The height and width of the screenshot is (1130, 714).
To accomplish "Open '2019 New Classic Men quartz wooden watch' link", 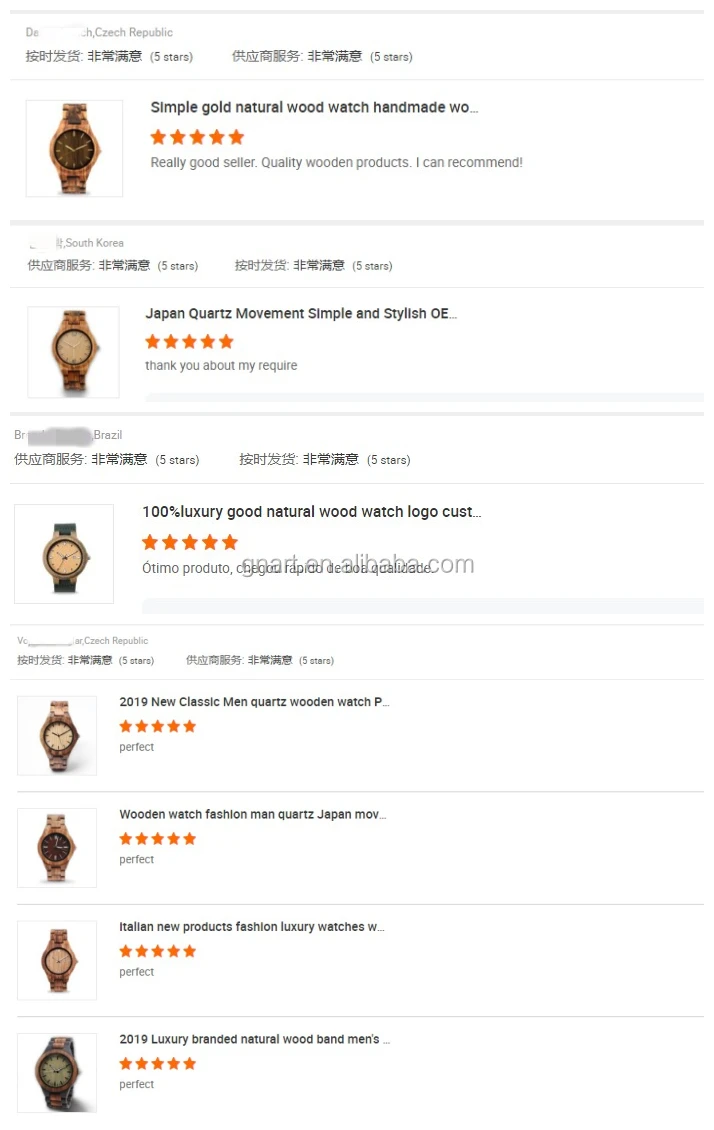I will [x=254, y=702].
